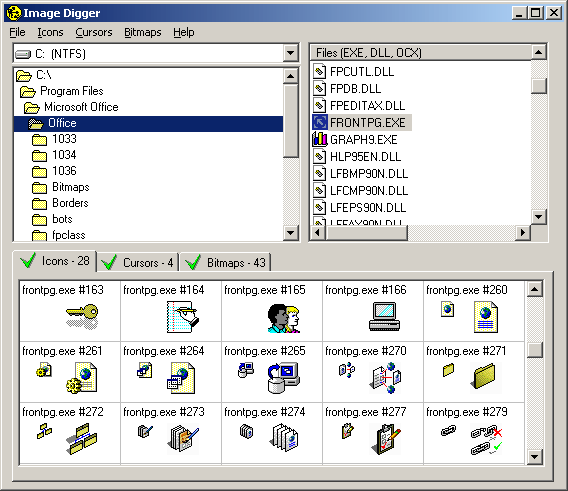The image size is (568, 491).
Task: Click folder tree scroll down arrow
Action: (291, 233)
